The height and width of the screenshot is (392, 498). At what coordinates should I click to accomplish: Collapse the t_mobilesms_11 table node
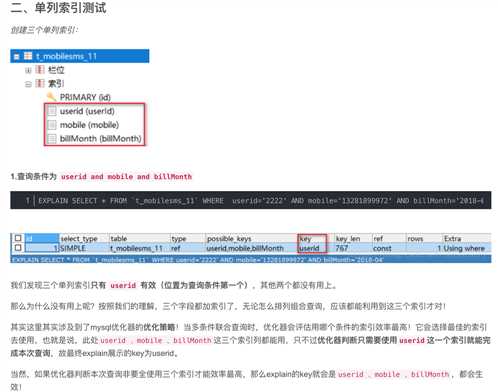[x=16, y=56]
